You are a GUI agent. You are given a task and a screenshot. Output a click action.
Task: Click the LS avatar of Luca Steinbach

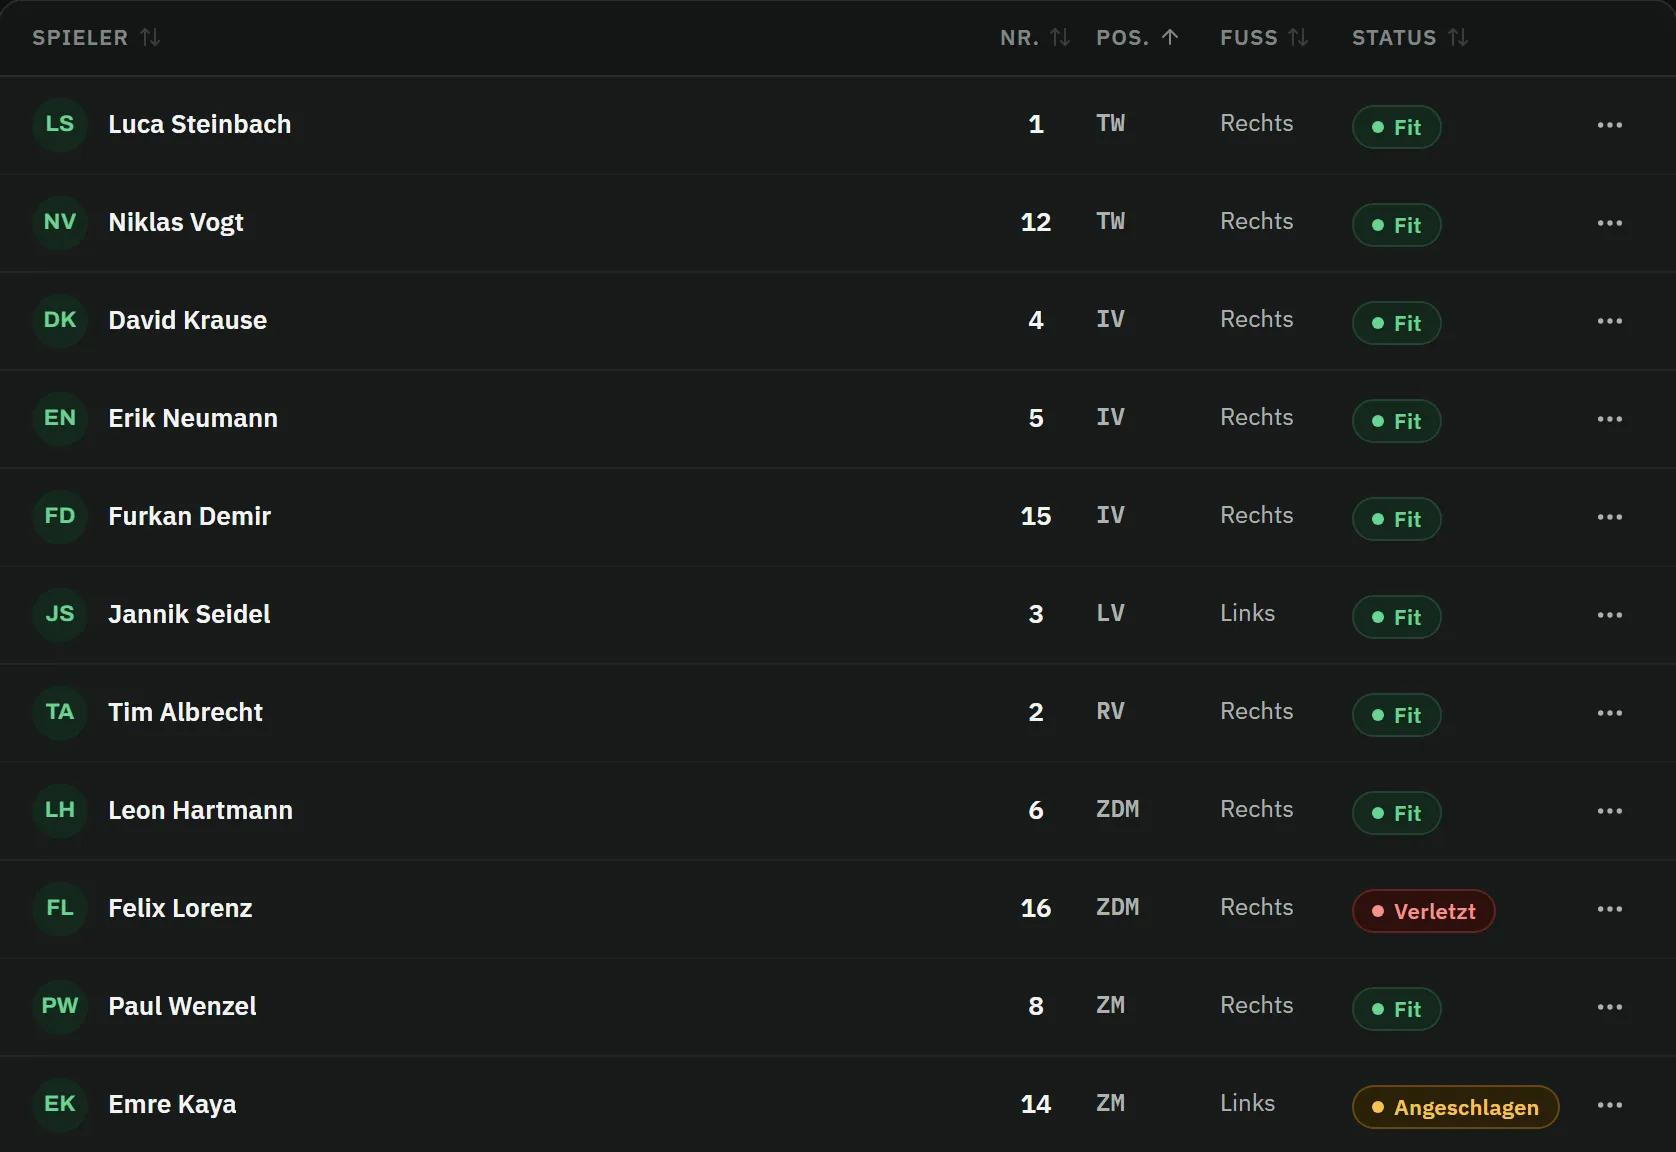click(60, 124)
